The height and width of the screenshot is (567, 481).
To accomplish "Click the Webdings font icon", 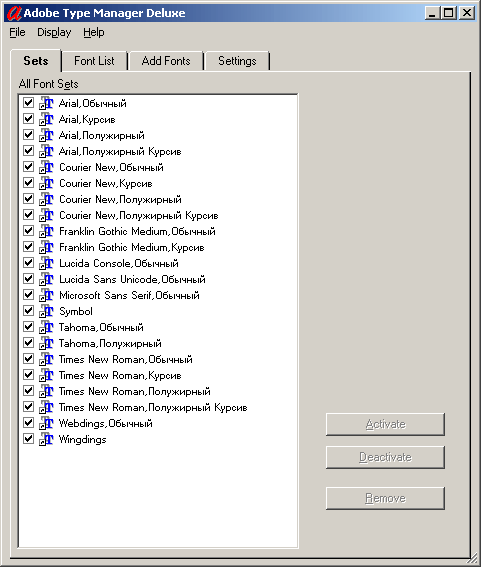I will 46,423.
